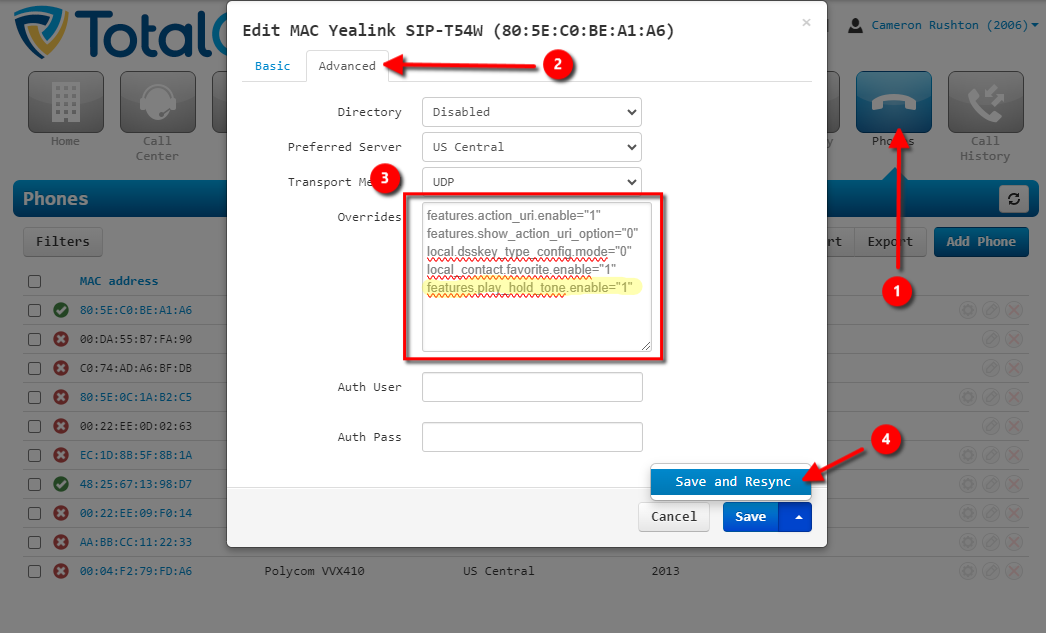Open the Transport Method dropdown showing UDP
The height and width of the screenshot is (633, 1046).
(x=532, y=181)
